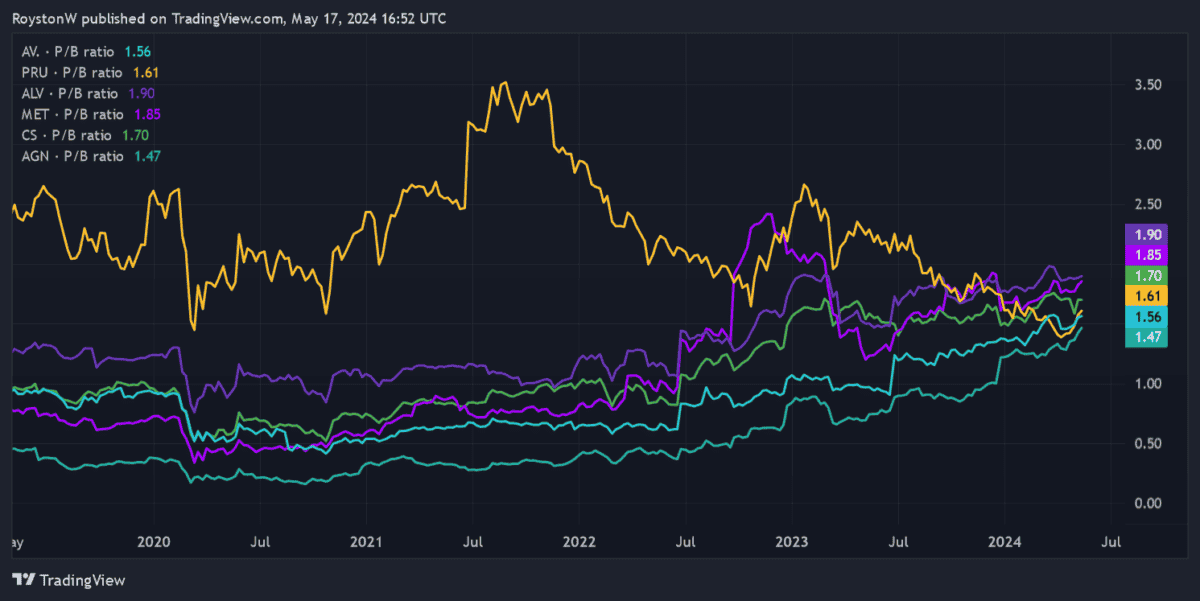The height and width of the screenshot is (601, 1200).
Task: Click the cyan 1.56 price label
Action: point(1146,317)
